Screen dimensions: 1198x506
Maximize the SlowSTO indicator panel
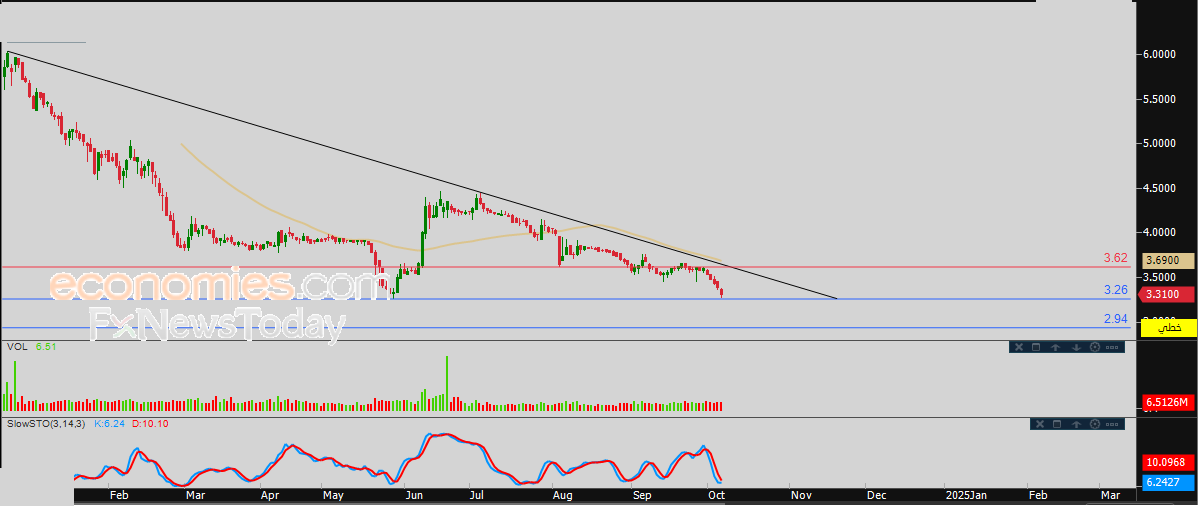pyautogui.click(x=1056, y=423)
